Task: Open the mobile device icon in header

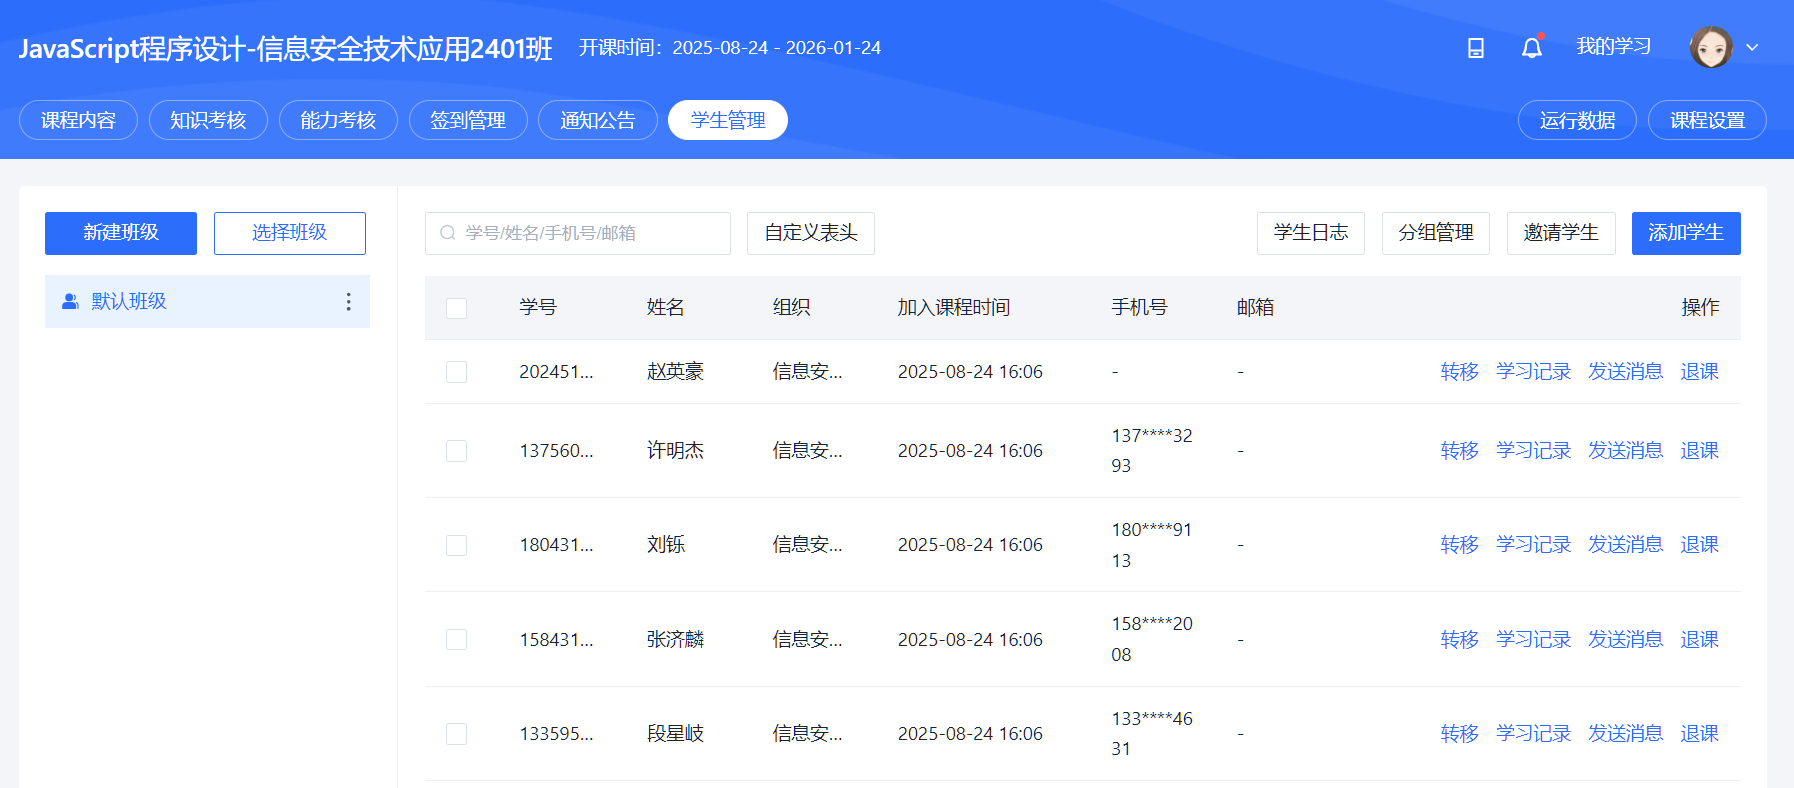Action: [x=1475, y=47]
